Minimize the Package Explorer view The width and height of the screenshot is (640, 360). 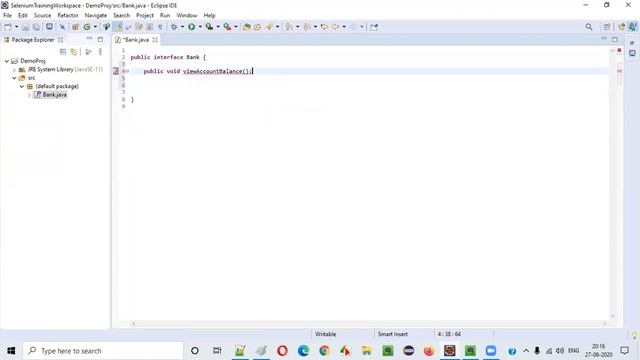click(x=89, y=39)
